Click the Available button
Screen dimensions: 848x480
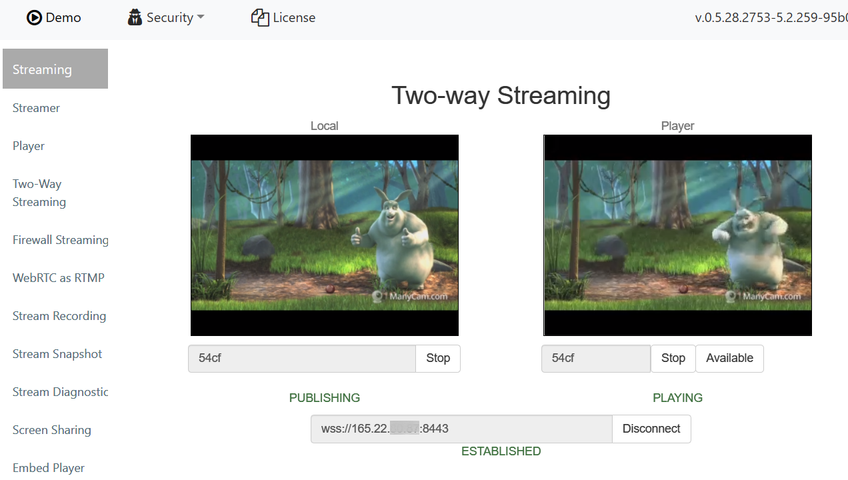tap(730, 358)
